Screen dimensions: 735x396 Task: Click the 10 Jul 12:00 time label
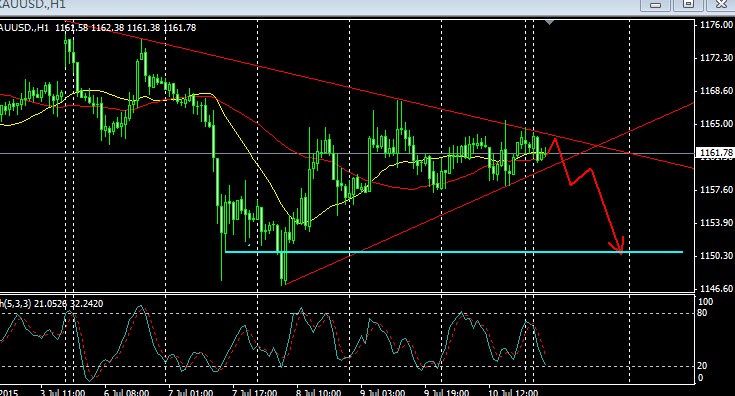513,392
